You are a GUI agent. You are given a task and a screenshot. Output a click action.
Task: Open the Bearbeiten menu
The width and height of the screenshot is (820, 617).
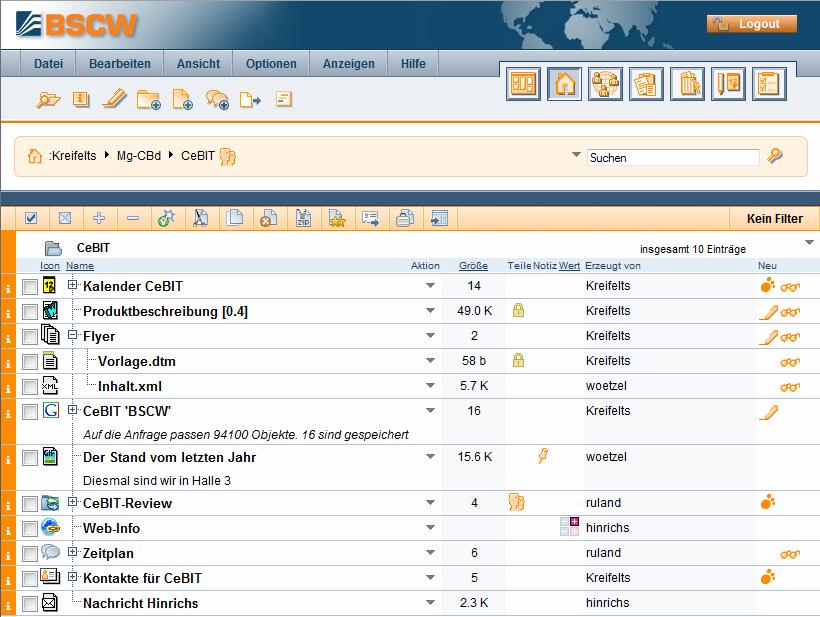click(120, 64)
